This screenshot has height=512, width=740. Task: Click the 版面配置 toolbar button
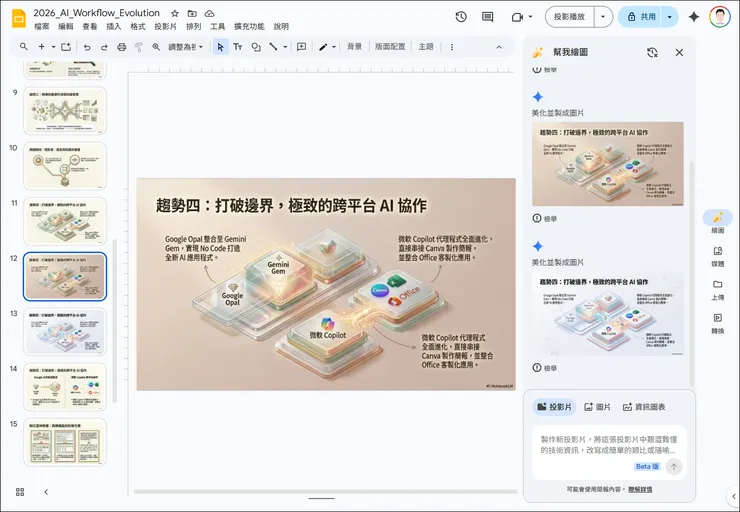click(390, 47)
